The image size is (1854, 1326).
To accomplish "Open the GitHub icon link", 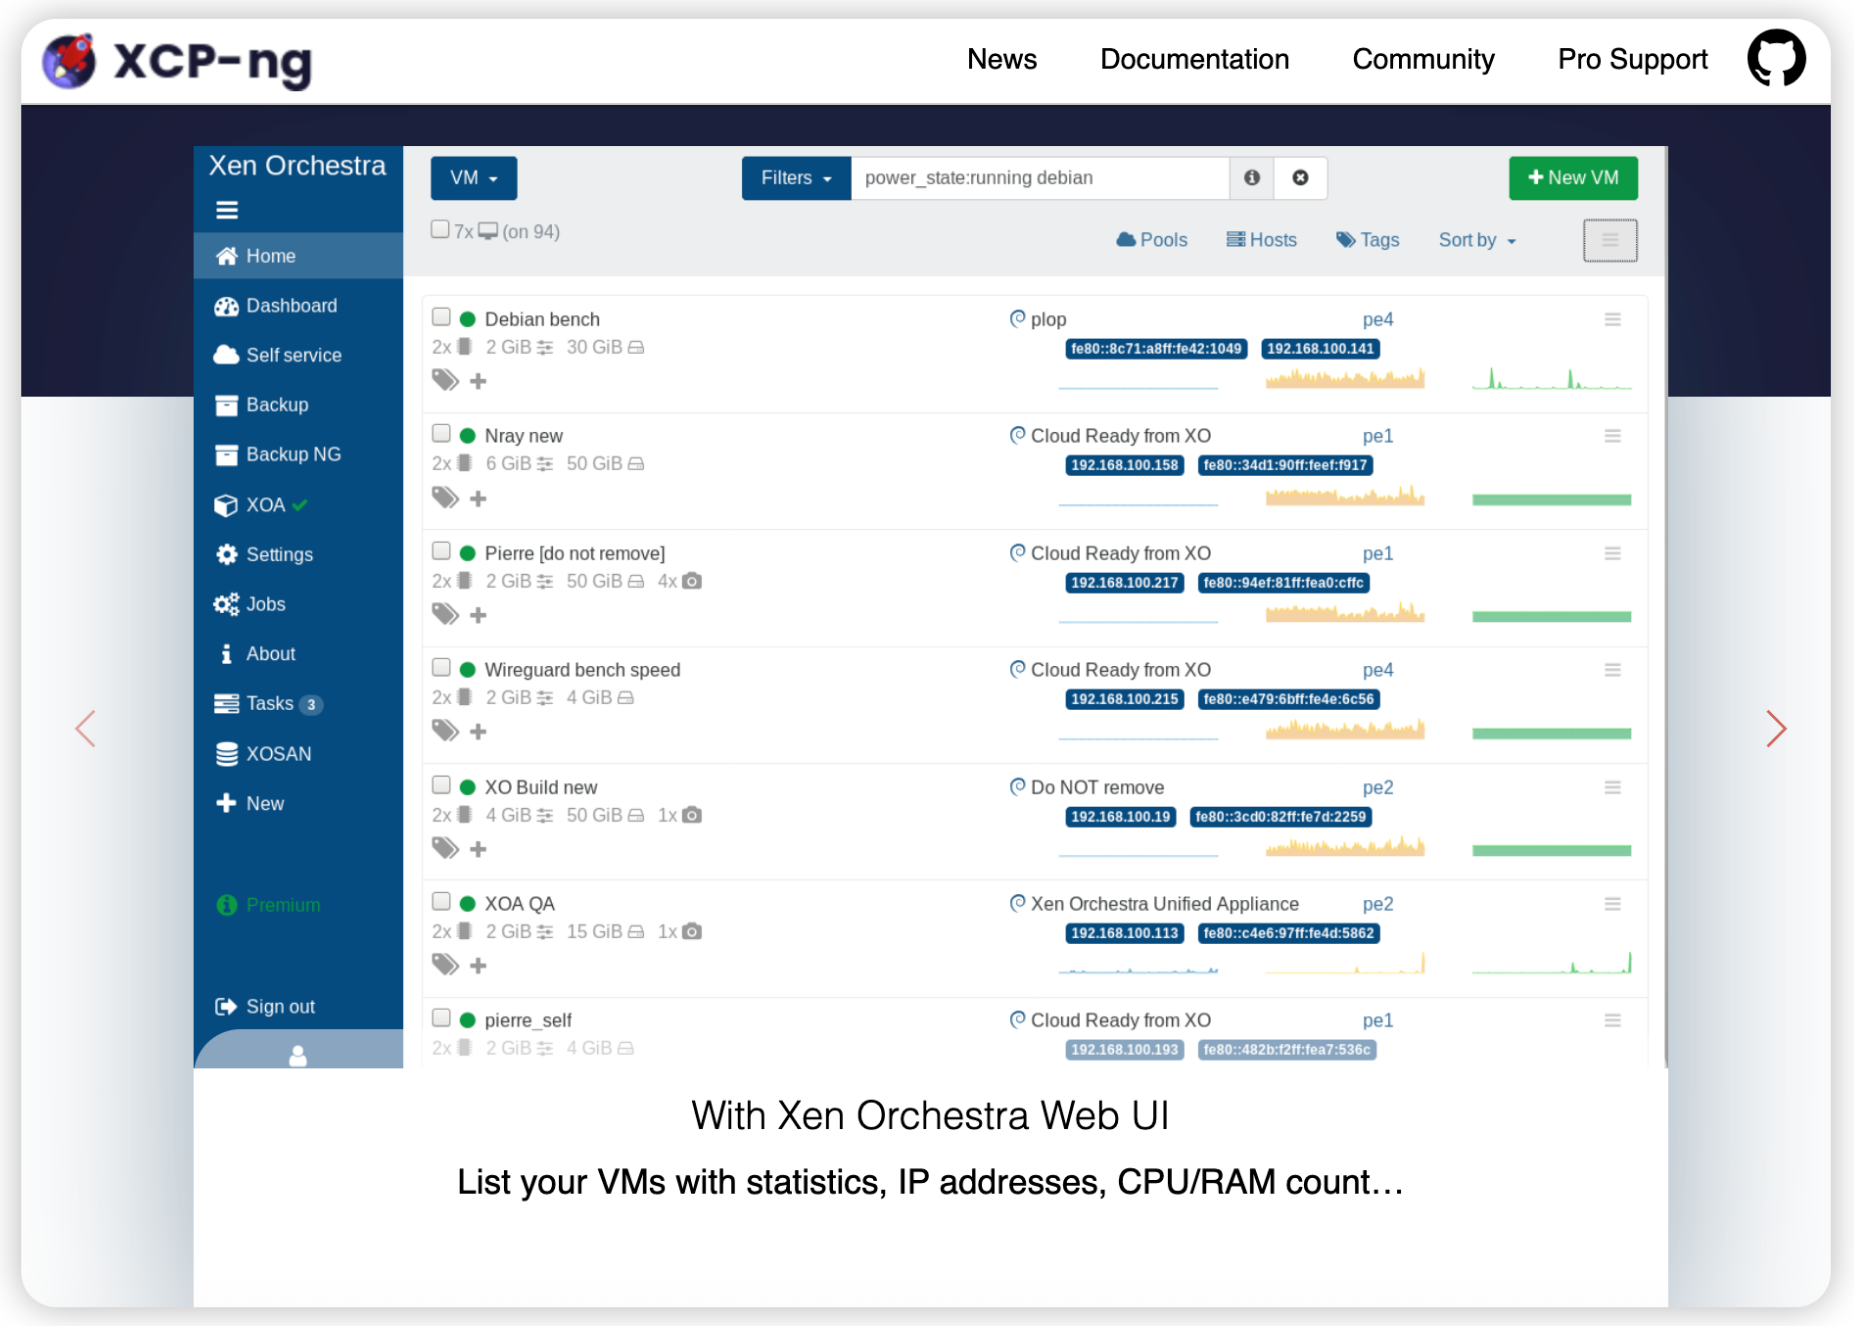I will click(x=1776, y=58).
